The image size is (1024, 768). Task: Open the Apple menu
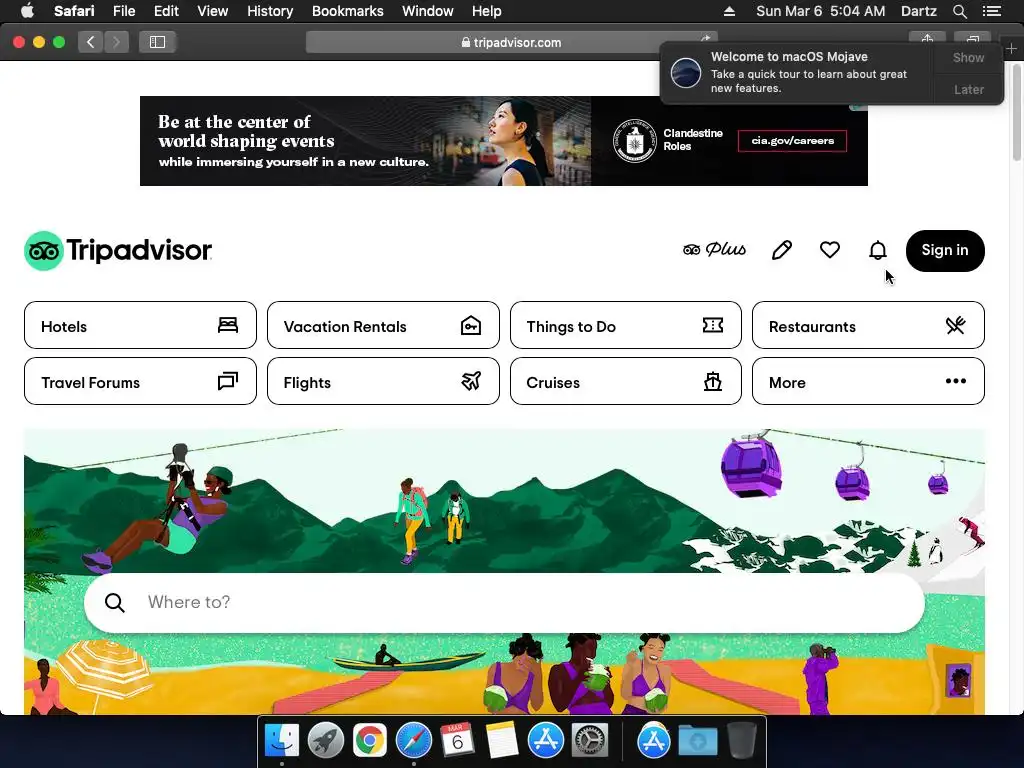tap(27, 11)
